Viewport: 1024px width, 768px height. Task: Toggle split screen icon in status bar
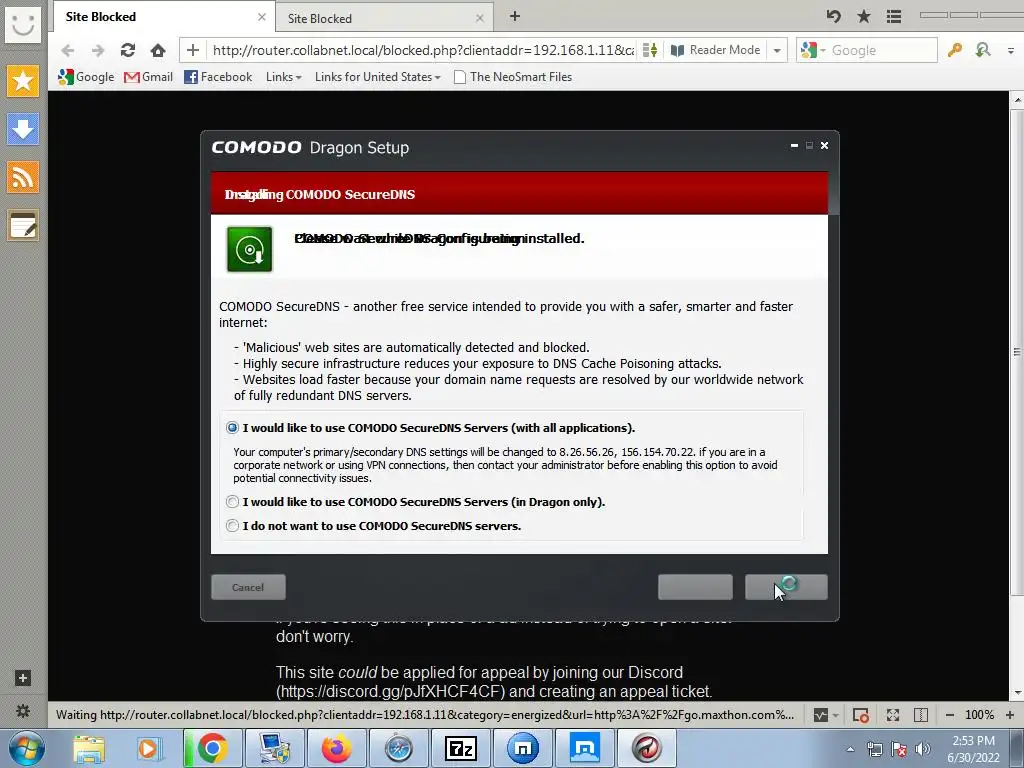(x=921, y=715)
